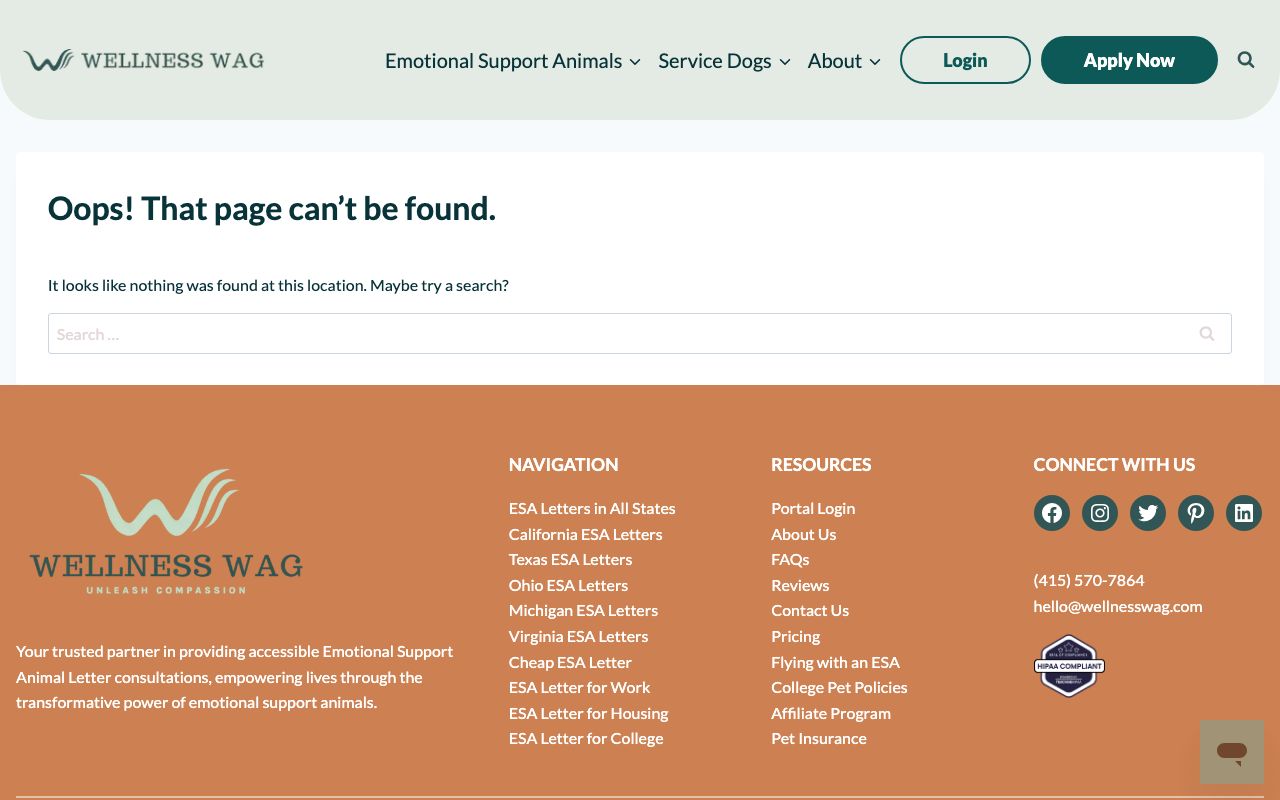1280x800 pixels.
Task: Open the About dropdown menu
Action: coord(844,61)
